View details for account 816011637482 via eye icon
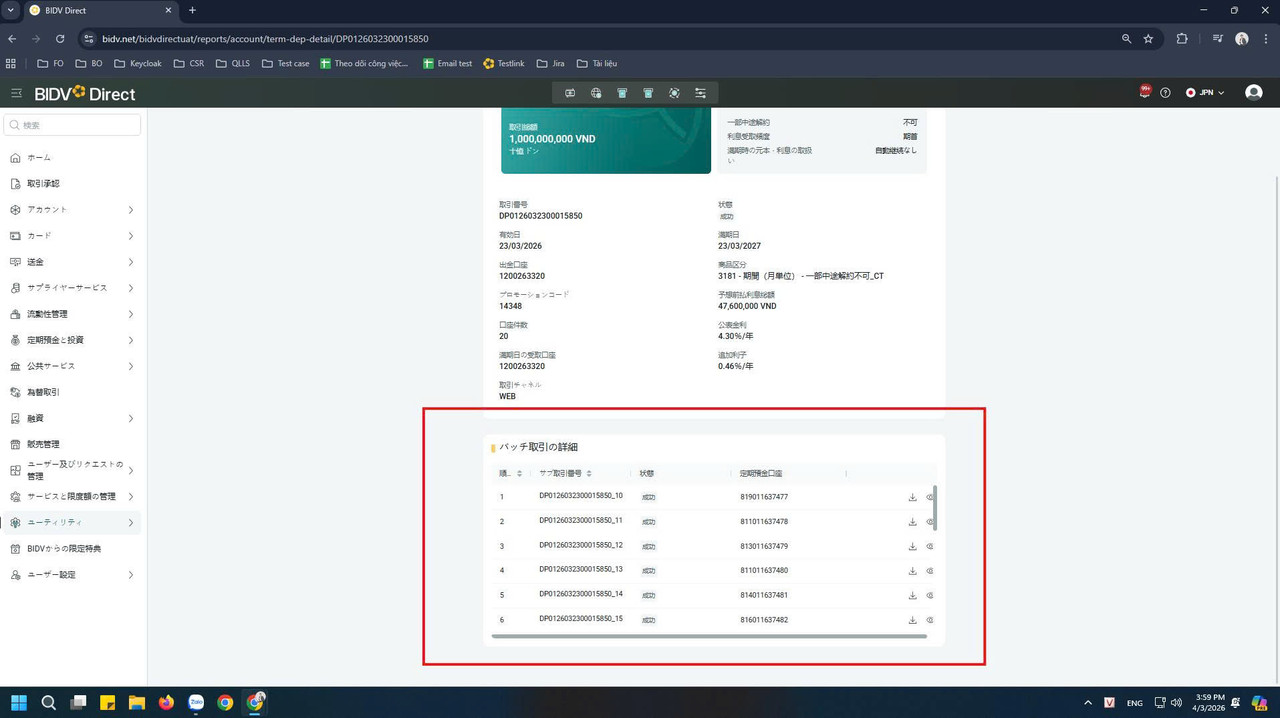 [x=930, y=620]
